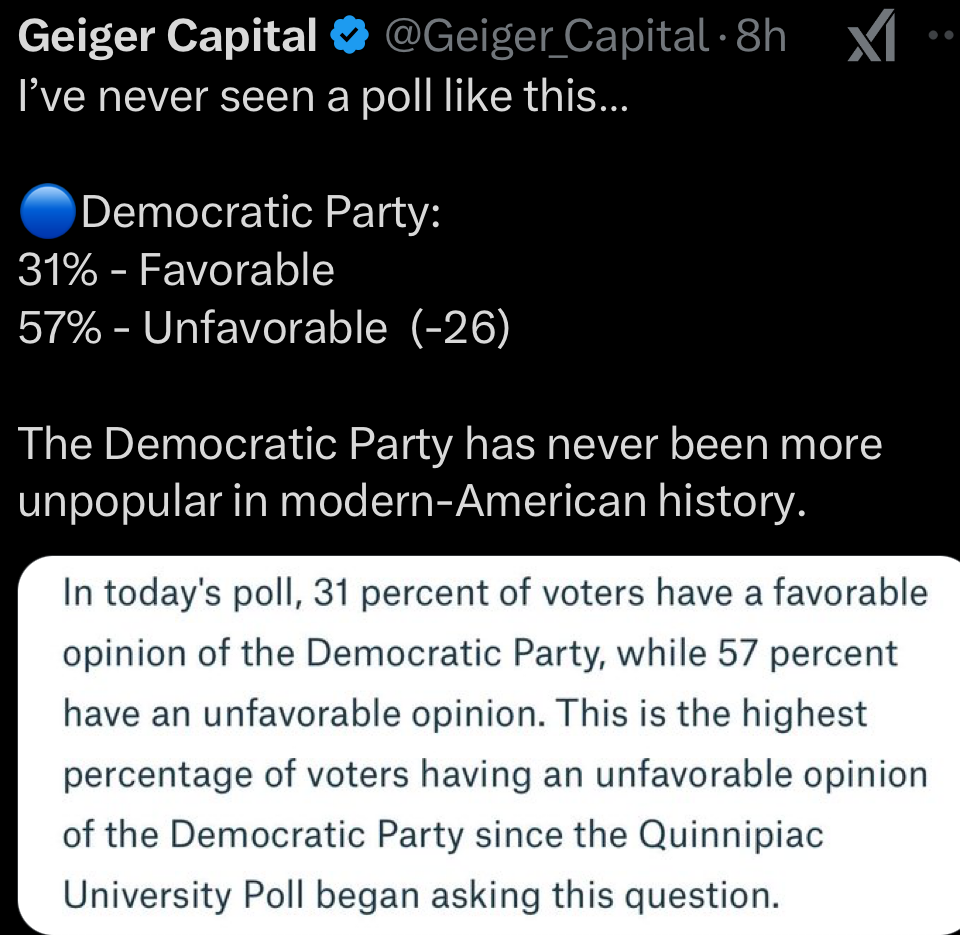The height and width of the screenshot is (935, 960).
Task: Click "University Poll began asking this question" line
Action: pyautogui.click(x=420, y=894)
